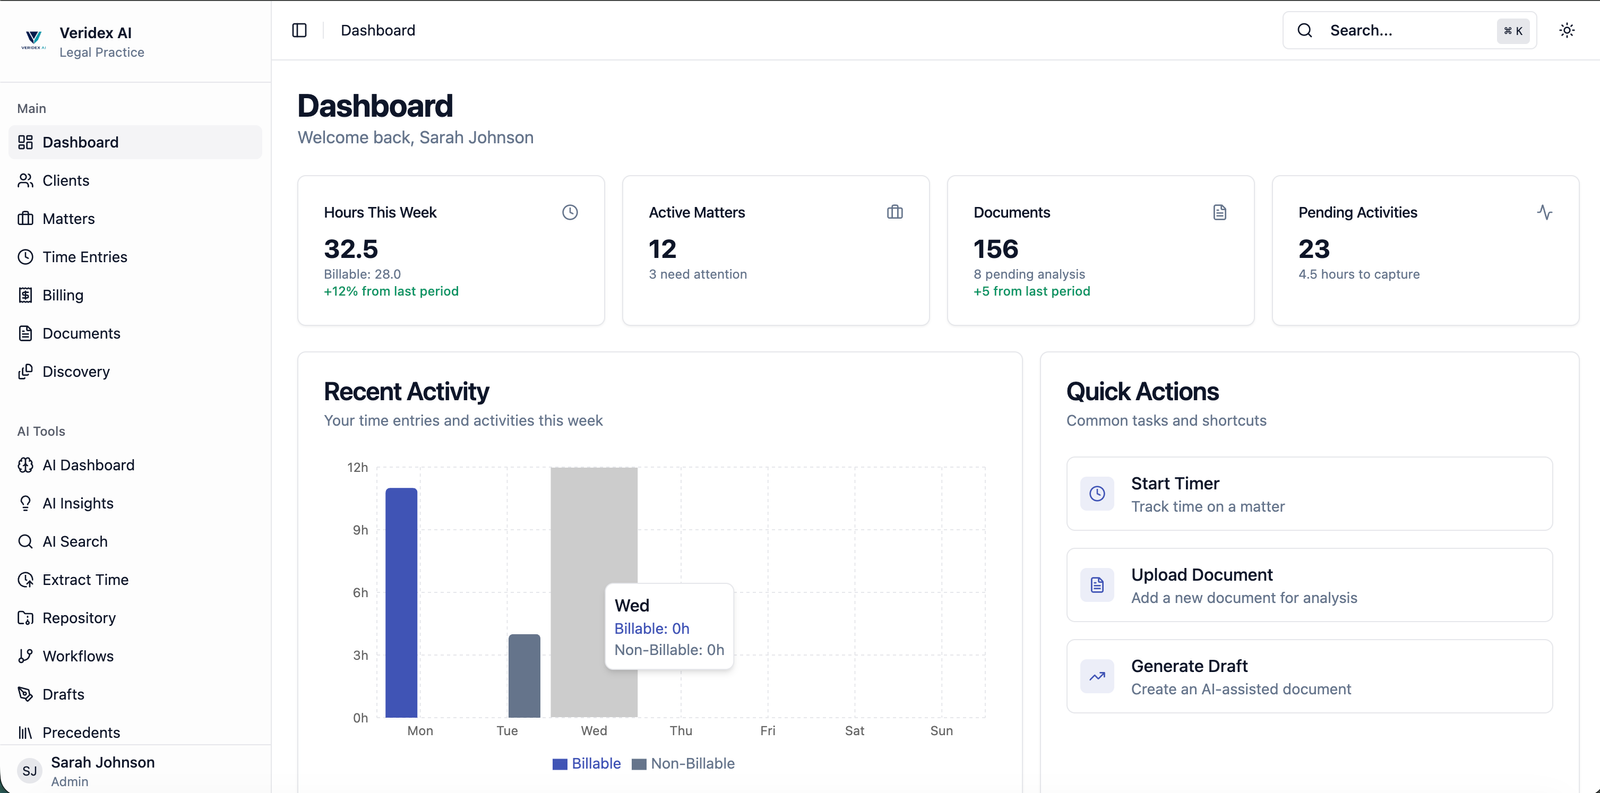Screen dimensions: 1600x793
Task: Switch theme with the sun icon
Action: tap(1567, 30)
